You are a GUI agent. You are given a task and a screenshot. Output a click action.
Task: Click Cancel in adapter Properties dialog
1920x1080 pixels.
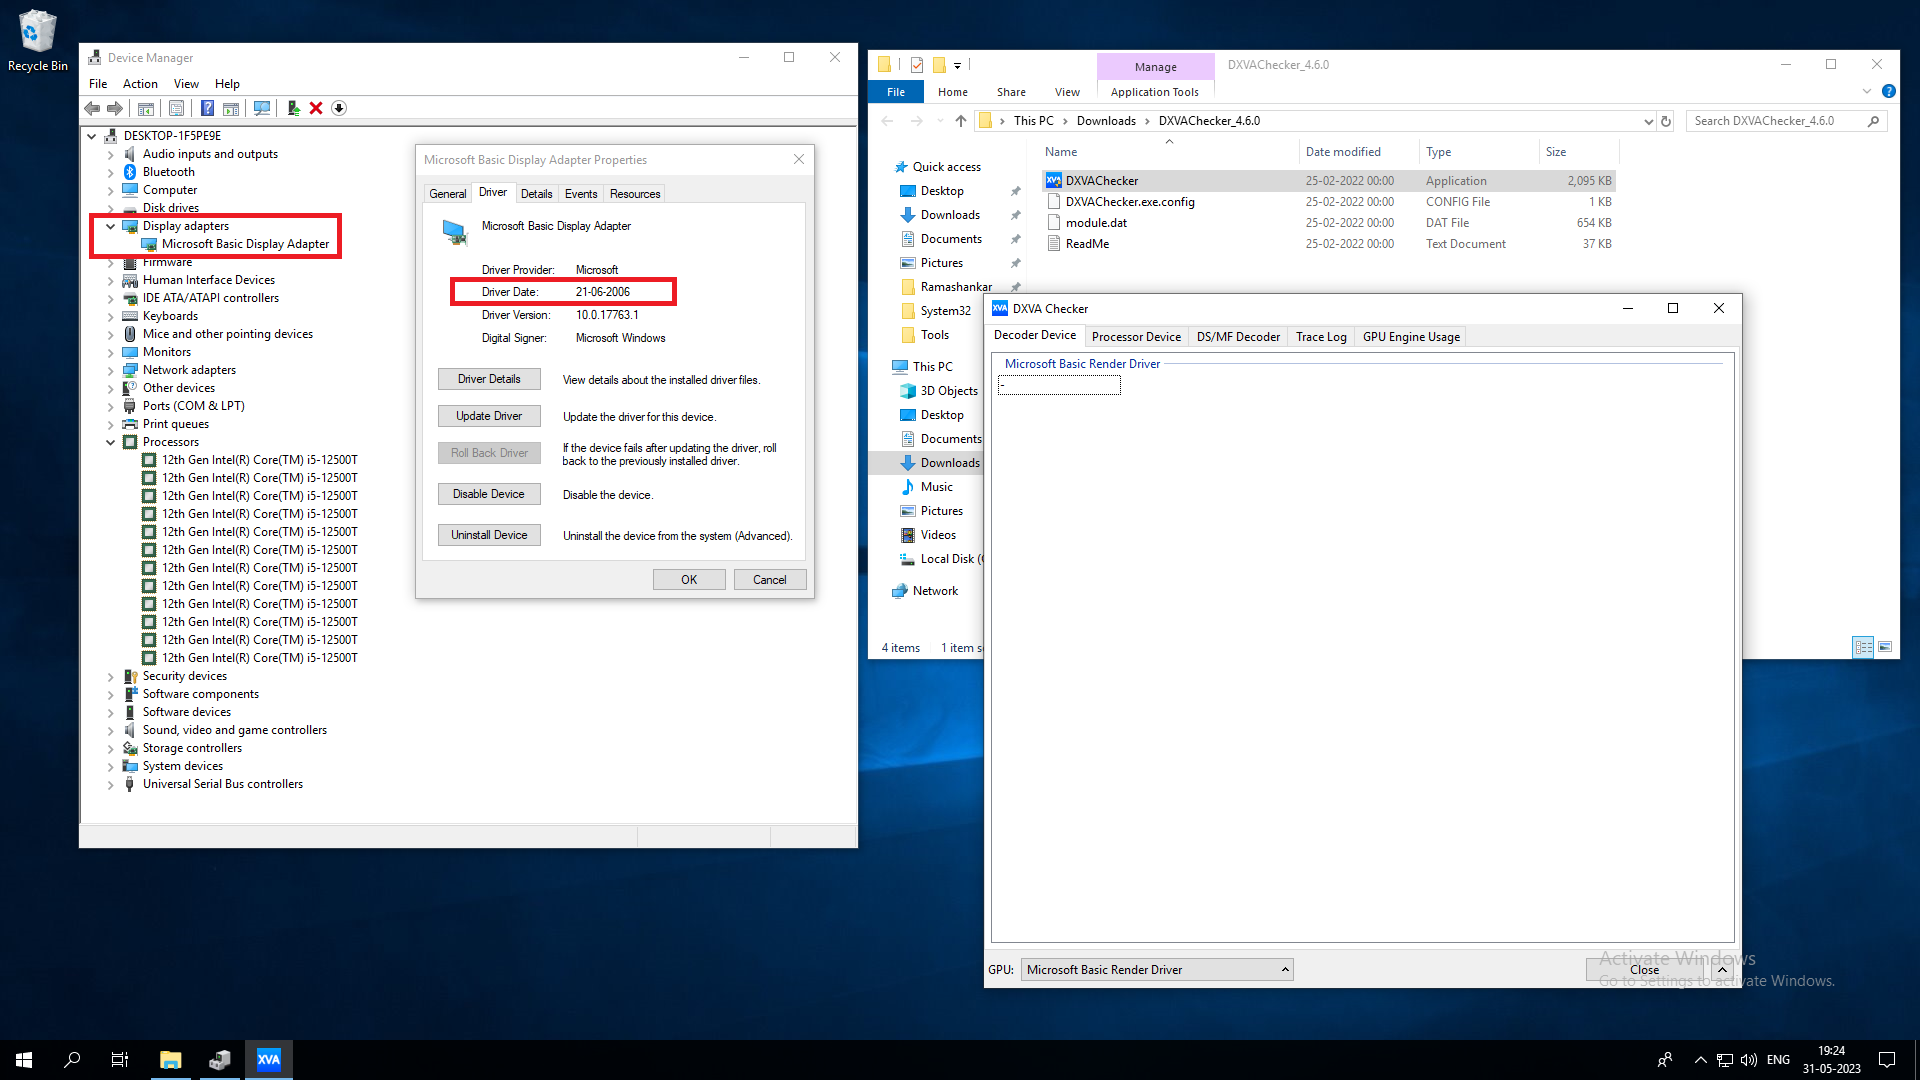click(770, 580)
